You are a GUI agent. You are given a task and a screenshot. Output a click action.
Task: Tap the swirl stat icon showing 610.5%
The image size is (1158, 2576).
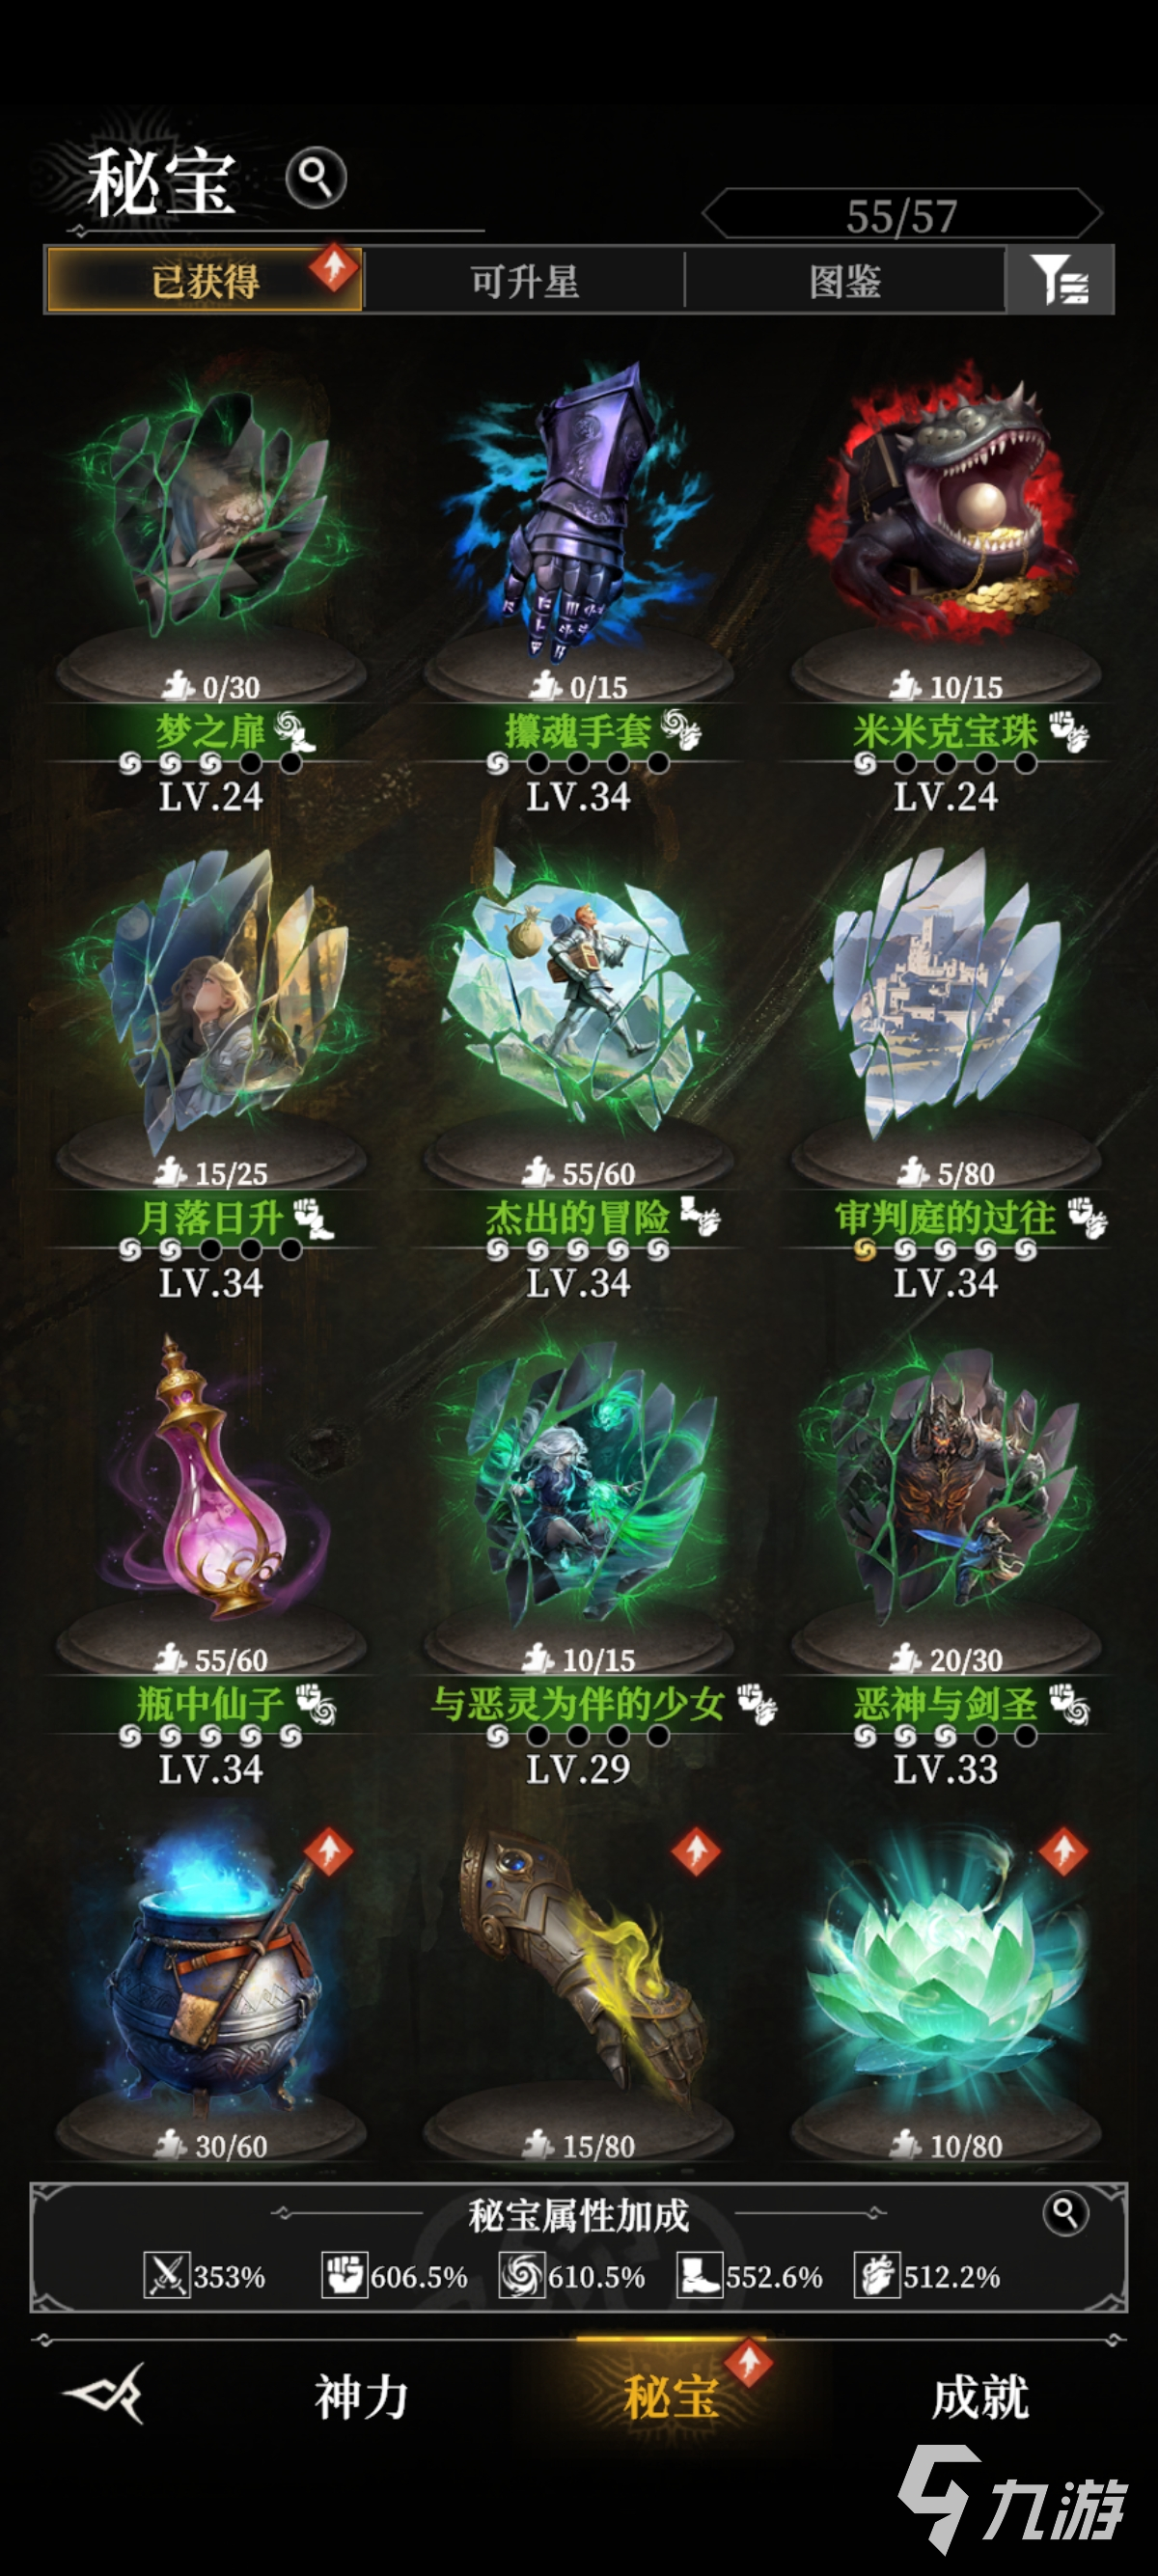pos(522,2276)
